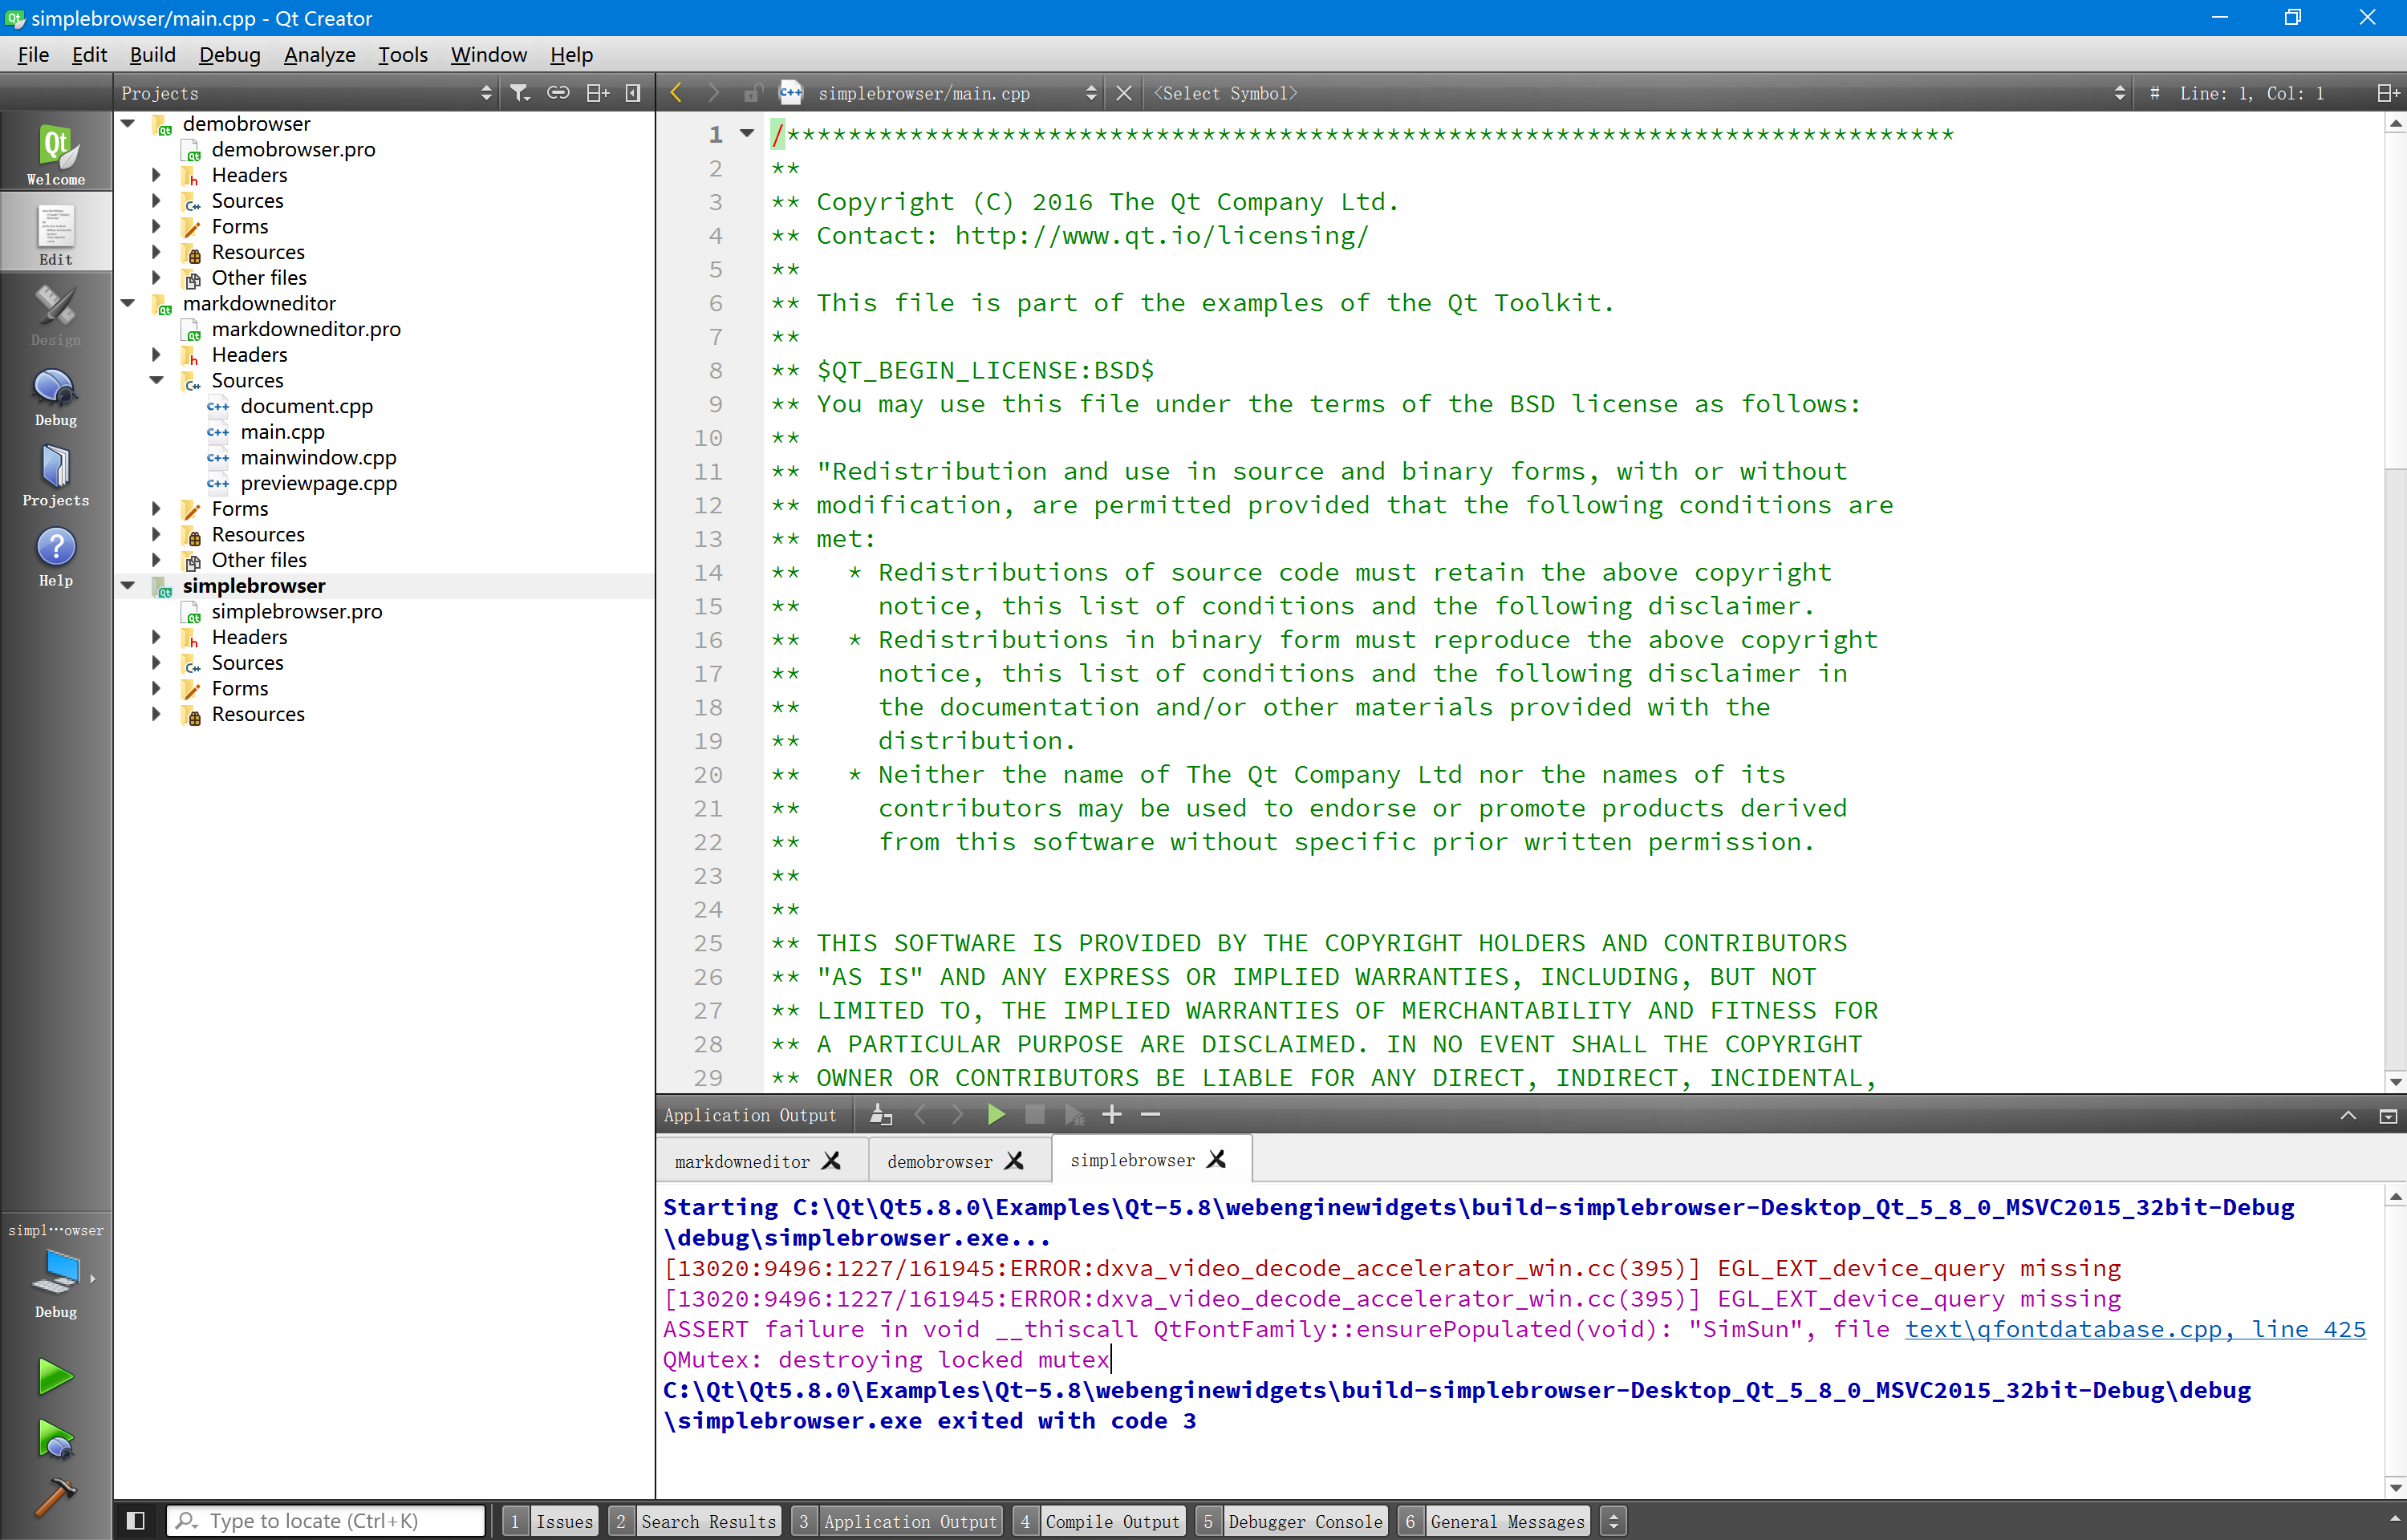This screenshot has height=1540, width=2407.
Task: Select mainwindow.cpp in markdowneditor Sources
Action: [x=318, y=457]
